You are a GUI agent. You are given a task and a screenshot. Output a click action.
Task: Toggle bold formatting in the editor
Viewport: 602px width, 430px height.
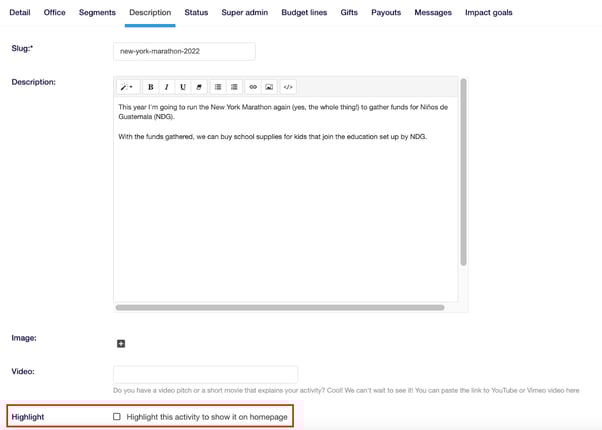(x=151, y=87)
